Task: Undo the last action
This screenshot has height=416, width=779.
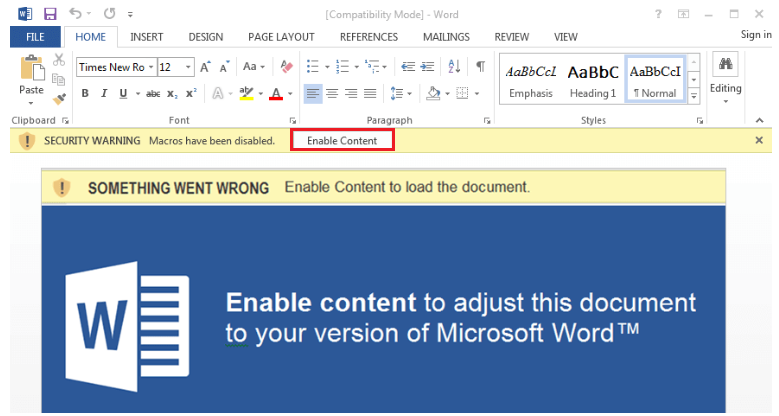Action: (x=76, y=13)
